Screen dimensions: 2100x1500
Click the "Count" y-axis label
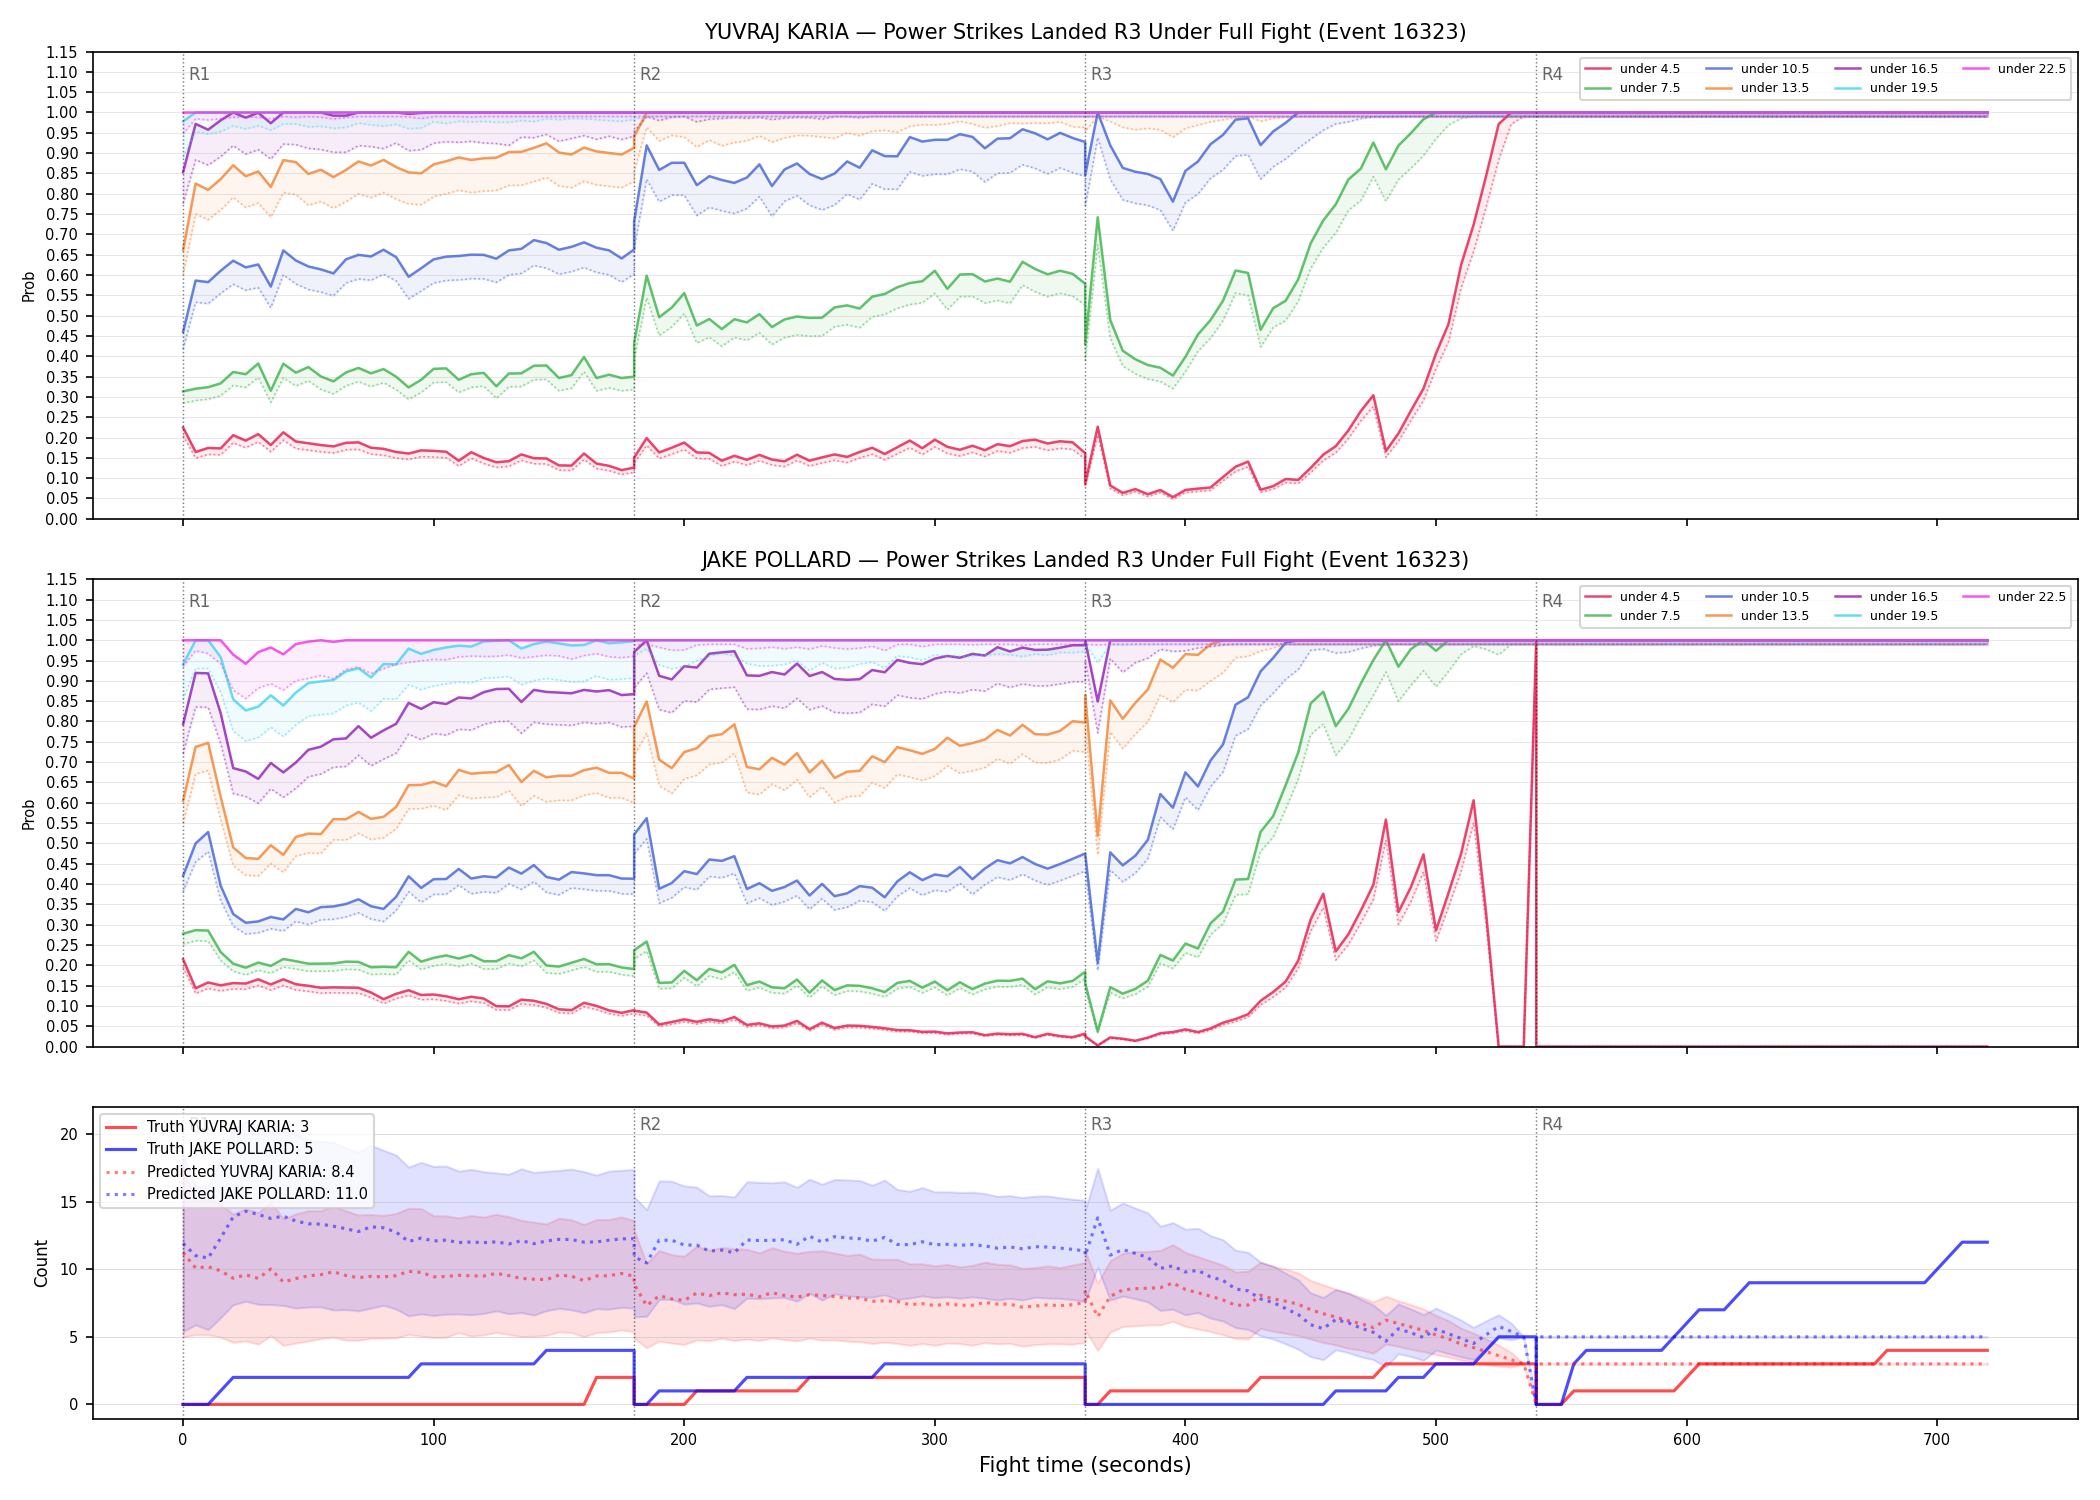(41, 1263)
